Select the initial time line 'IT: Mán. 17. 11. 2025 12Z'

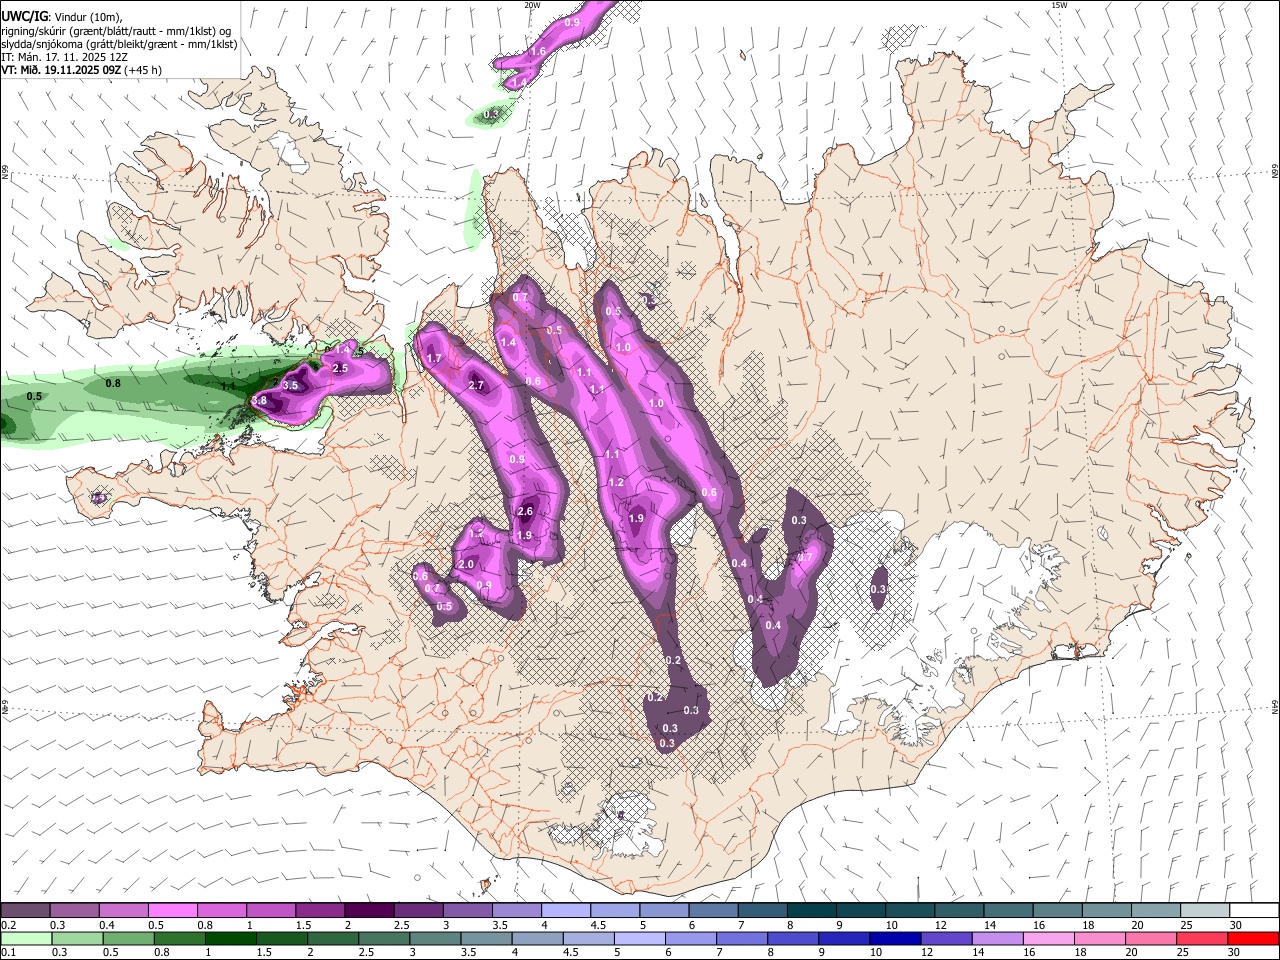(64, 57)
